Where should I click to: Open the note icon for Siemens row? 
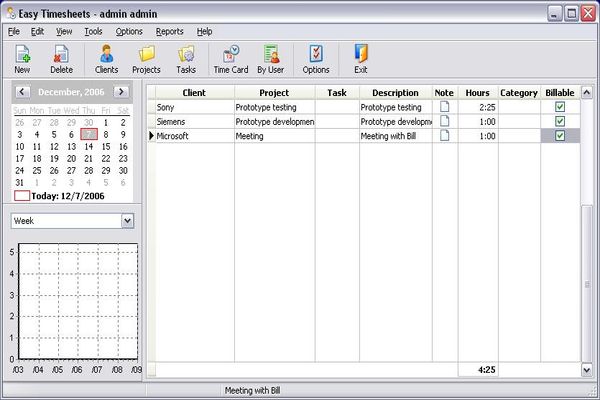coord(445,121)
